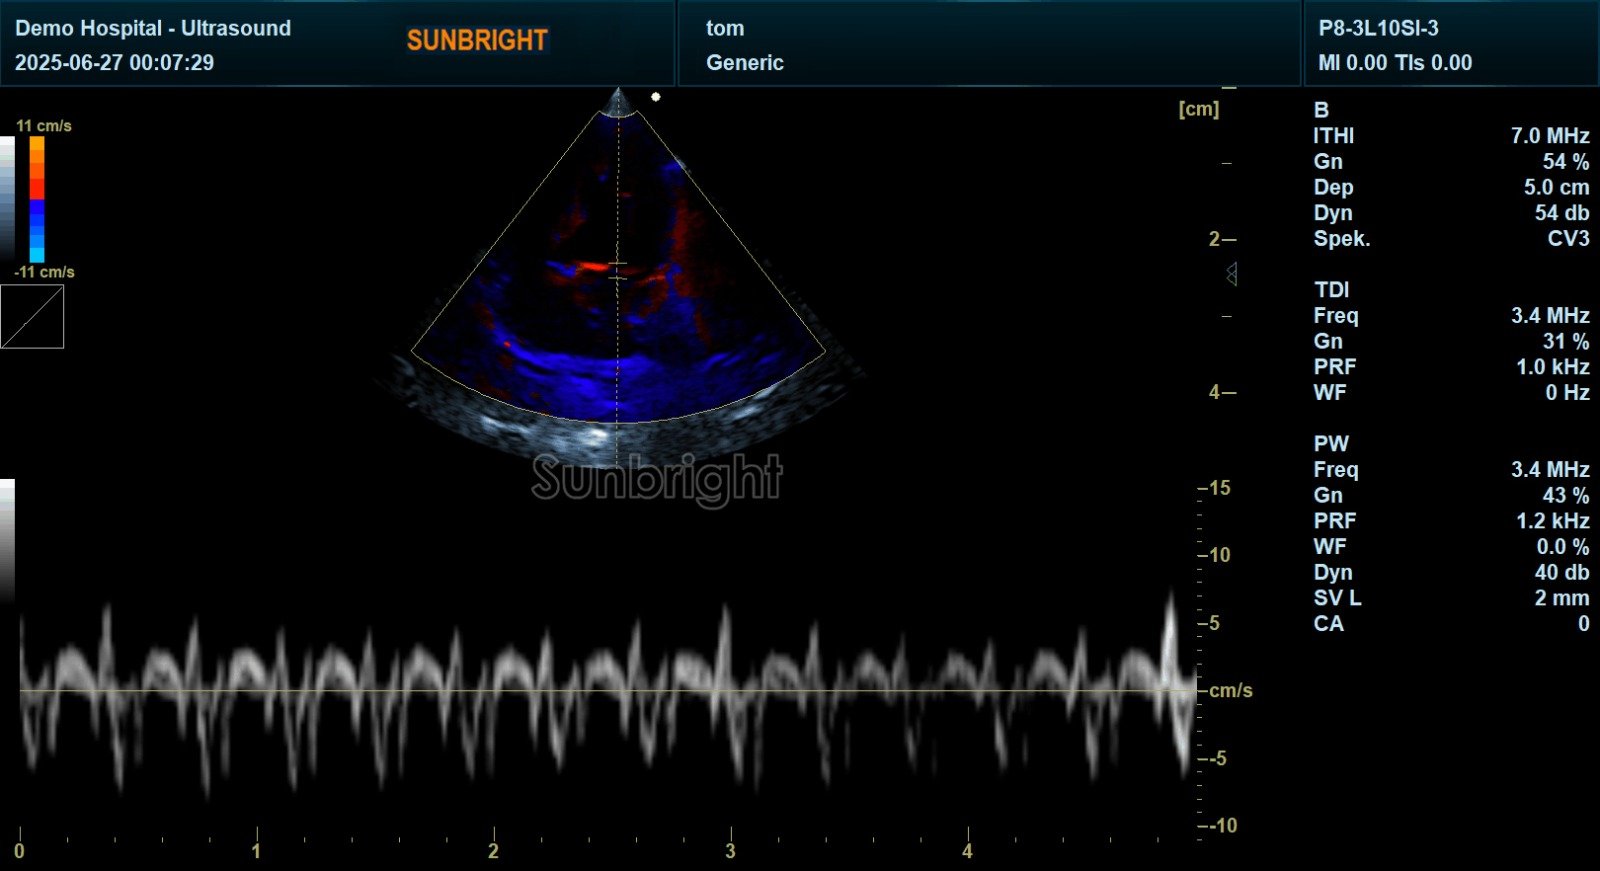Click the diagonal-line gray map curve box
The width and height of the screenshot is (1600, 871).
(32, 317)
